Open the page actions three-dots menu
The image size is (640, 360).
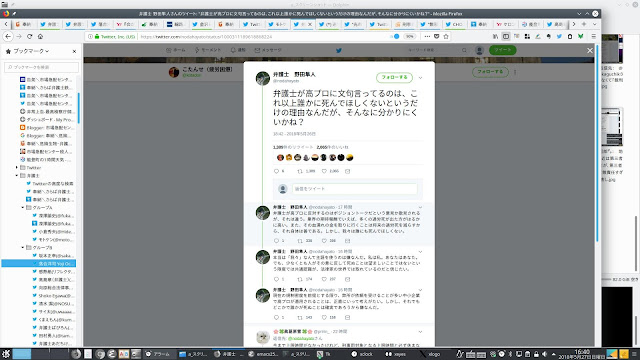coord(427,36)
